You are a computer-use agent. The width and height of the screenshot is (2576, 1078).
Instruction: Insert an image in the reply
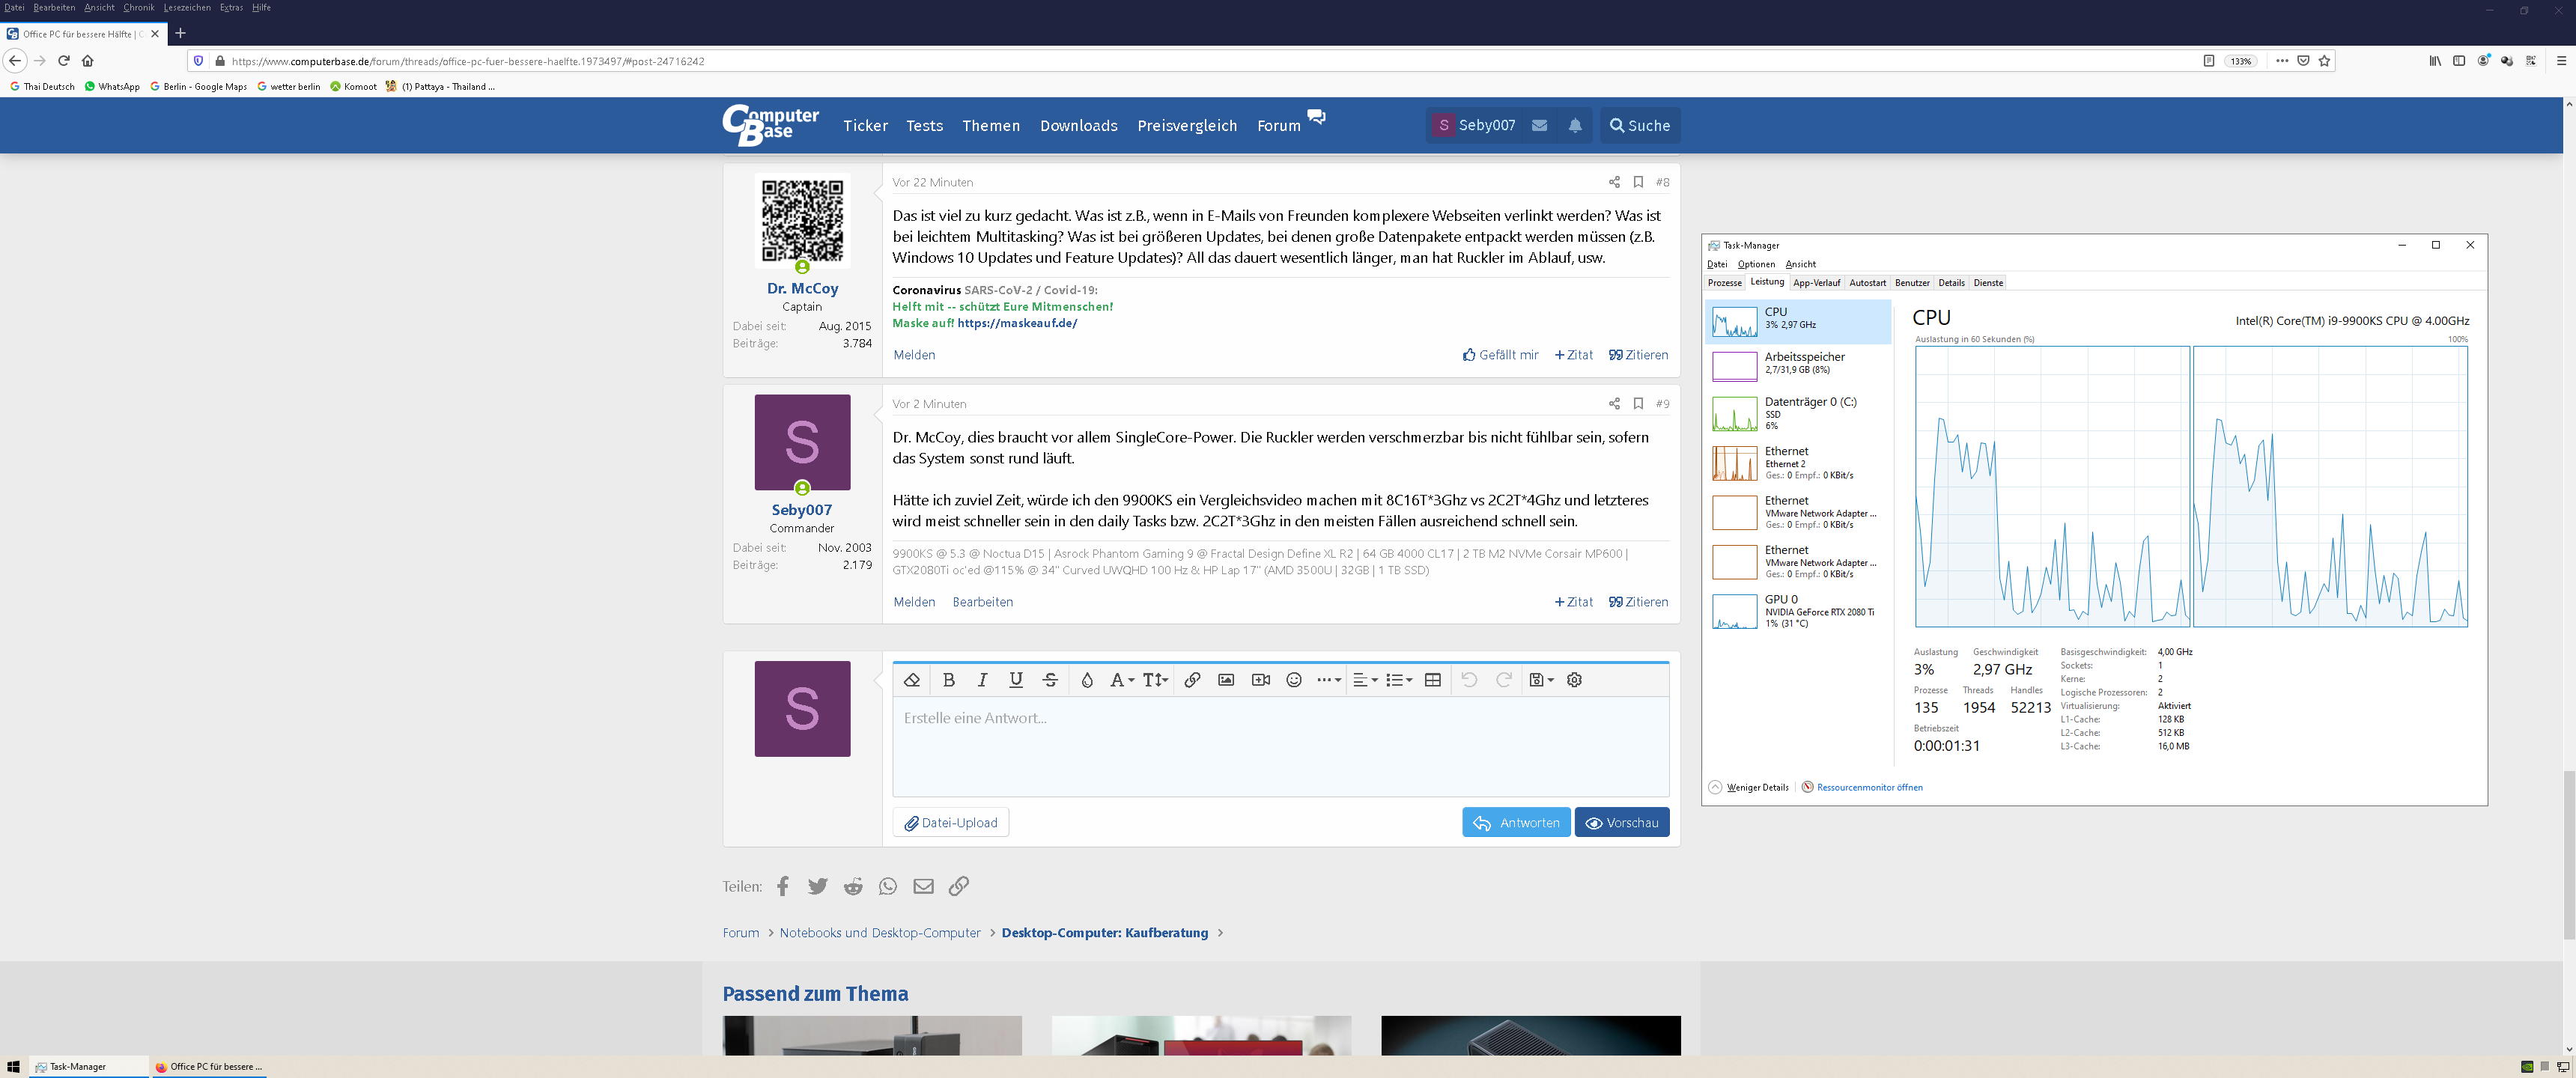[x=1226, y=680]
